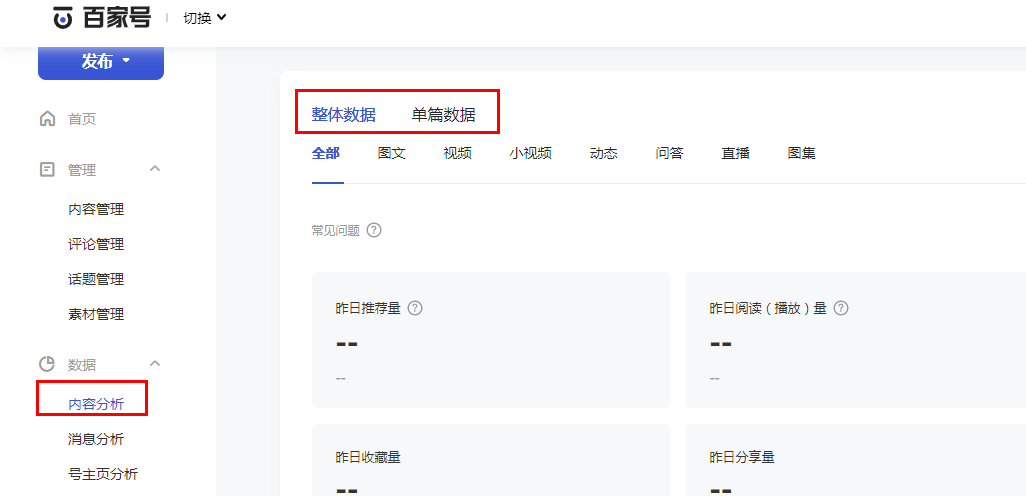Select the 直播 content tab
The height and width of the screenshot is (496, 1026).
[x=735, y=154]
